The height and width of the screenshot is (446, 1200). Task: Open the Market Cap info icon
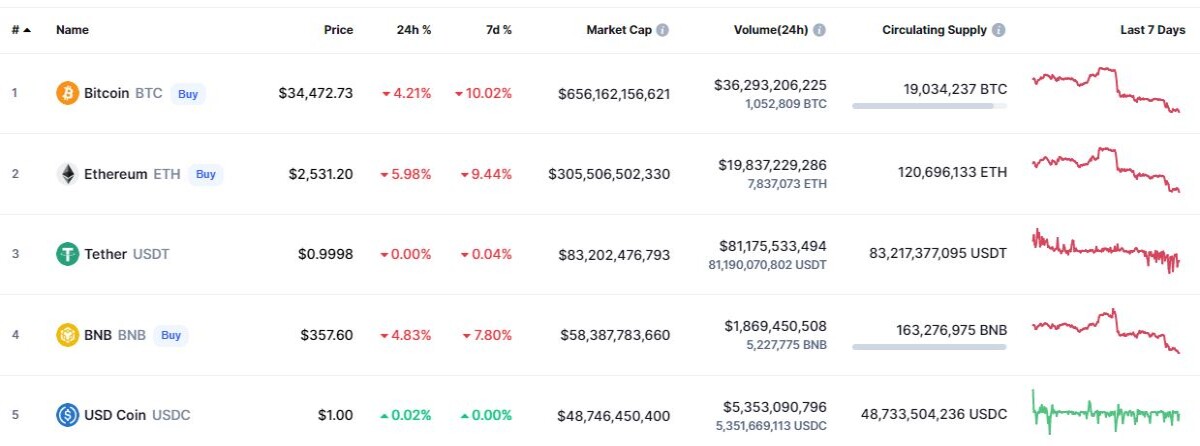tap(663, 30)
